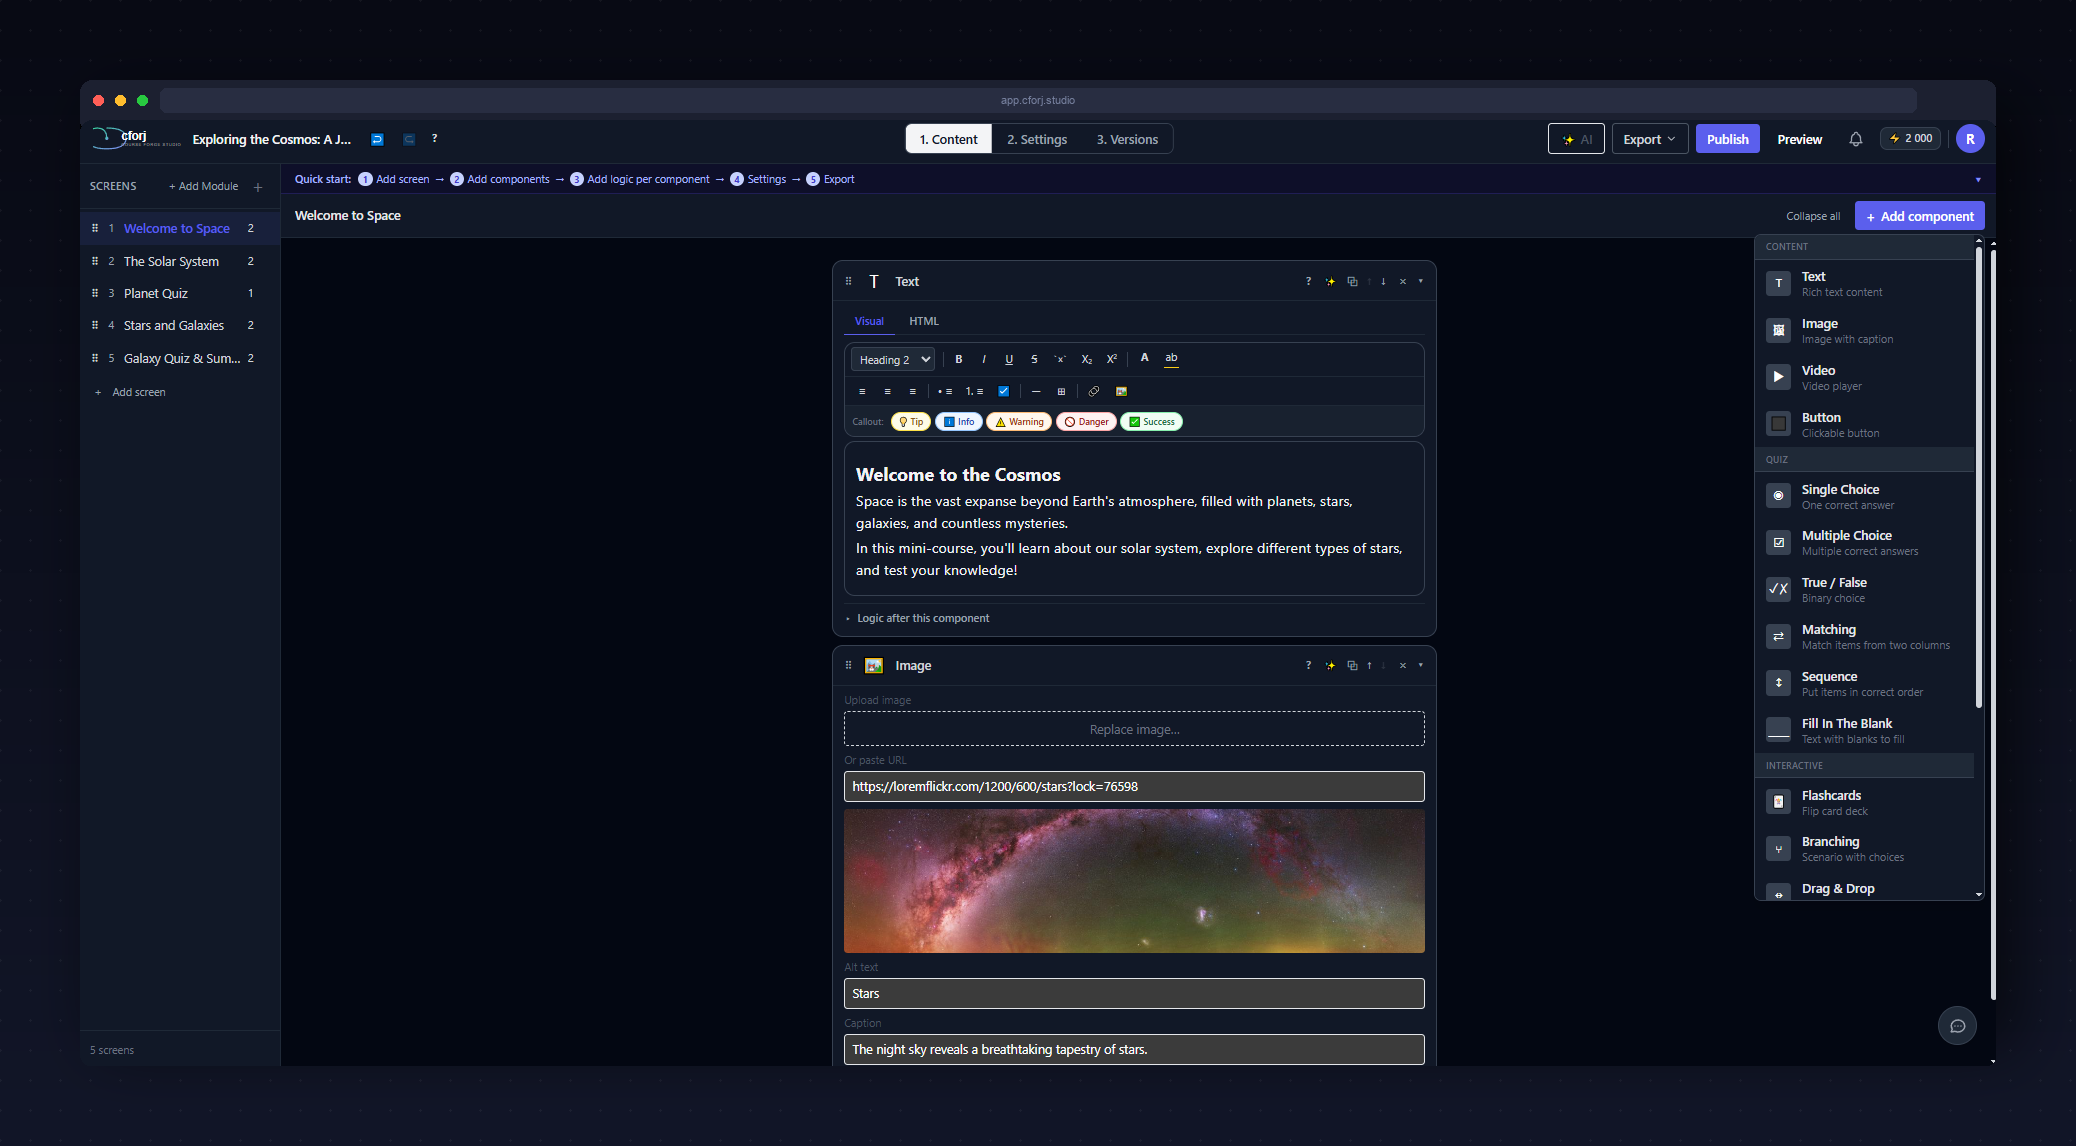
Task: Click the undo icon next to course title
Action: (377, 139)
